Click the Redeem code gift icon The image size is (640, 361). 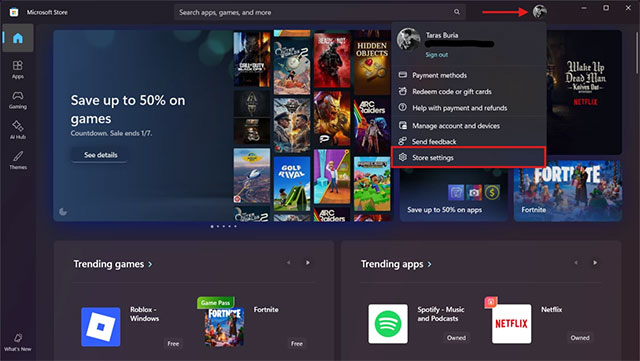pyautogui.click(x=402, y=91)
